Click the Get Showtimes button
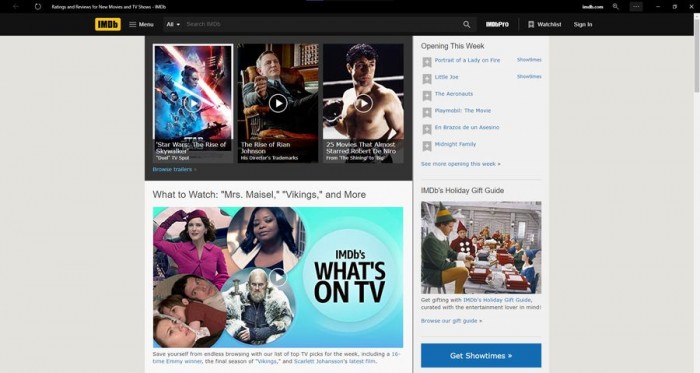The height and width of the screenshot is (373, 700). 481,356
